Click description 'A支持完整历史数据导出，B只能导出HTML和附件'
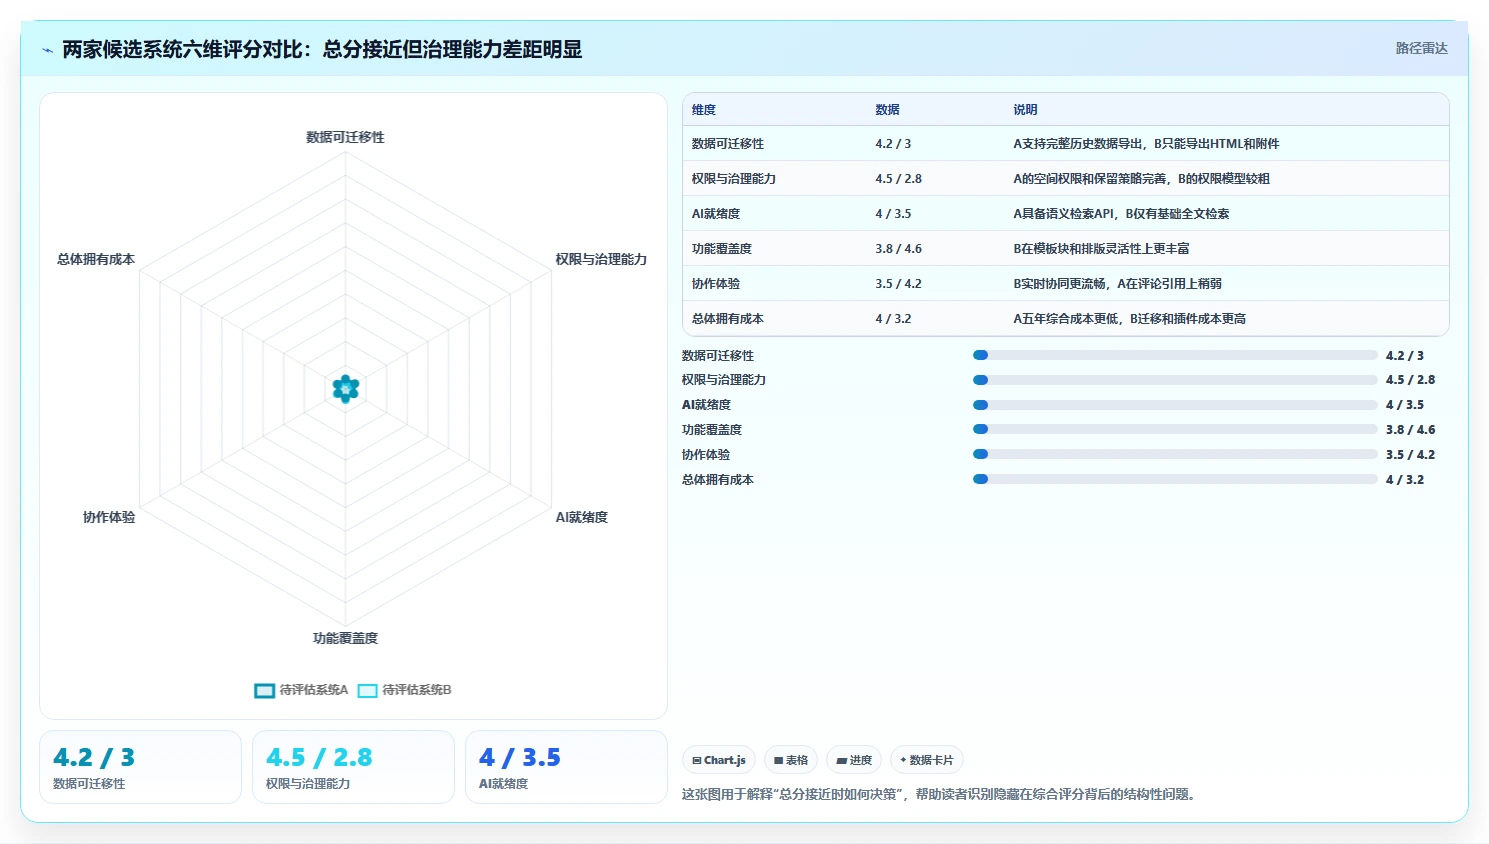This screenshot has width=1489, height=844. [1146, 144]
